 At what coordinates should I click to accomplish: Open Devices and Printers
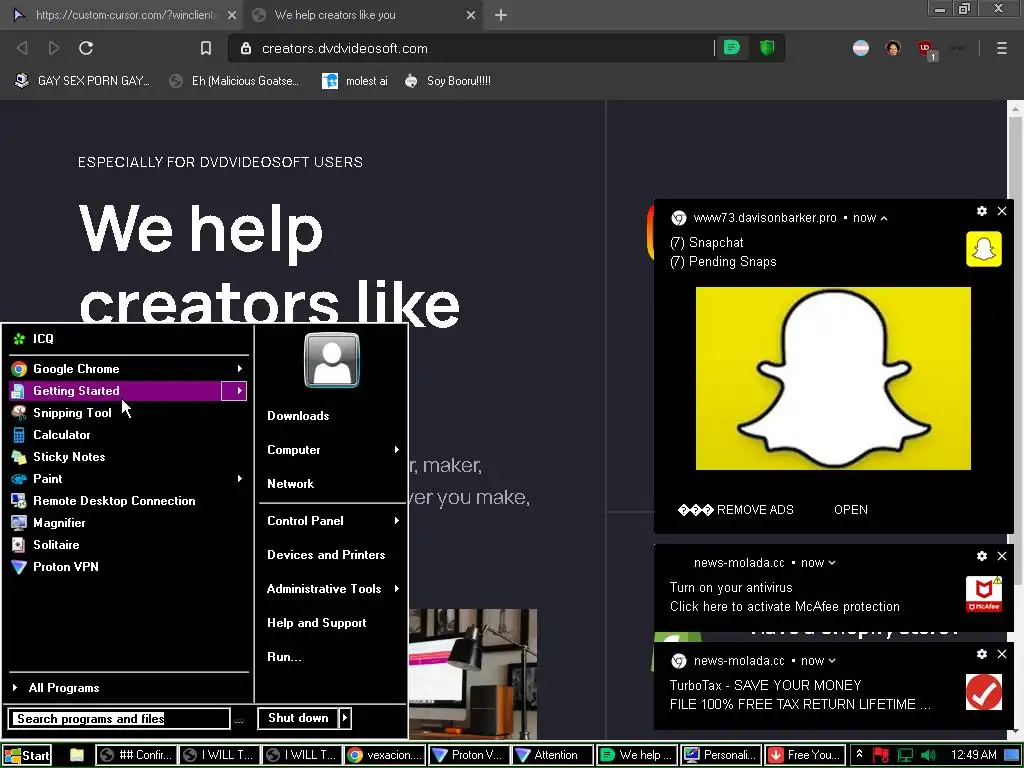coord(326,554)
